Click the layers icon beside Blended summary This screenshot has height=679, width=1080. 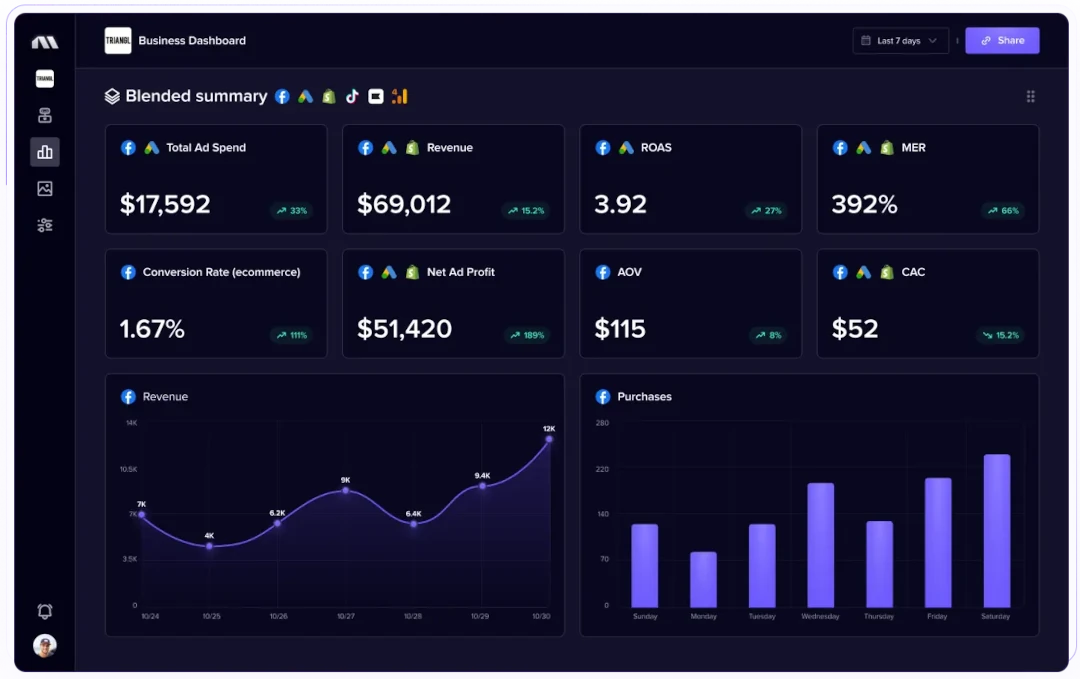pyautogui.click(x=112, y=96)
